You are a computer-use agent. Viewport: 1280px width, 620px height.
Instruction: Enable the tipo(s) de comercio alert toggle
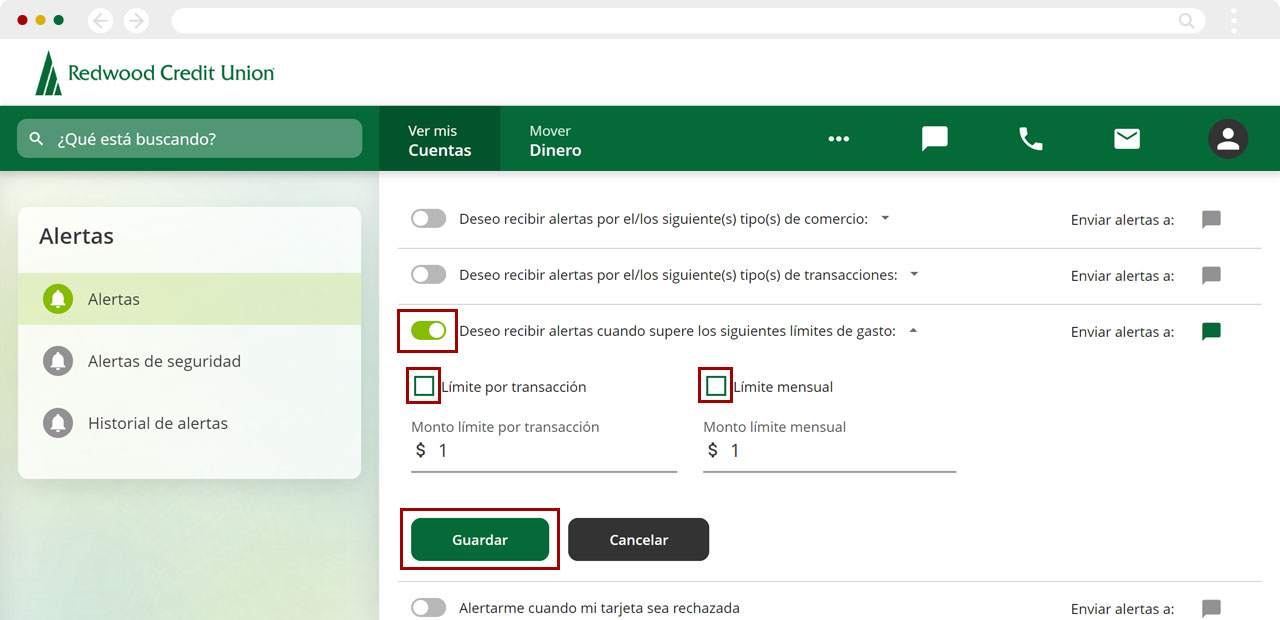tap(428, 219)
